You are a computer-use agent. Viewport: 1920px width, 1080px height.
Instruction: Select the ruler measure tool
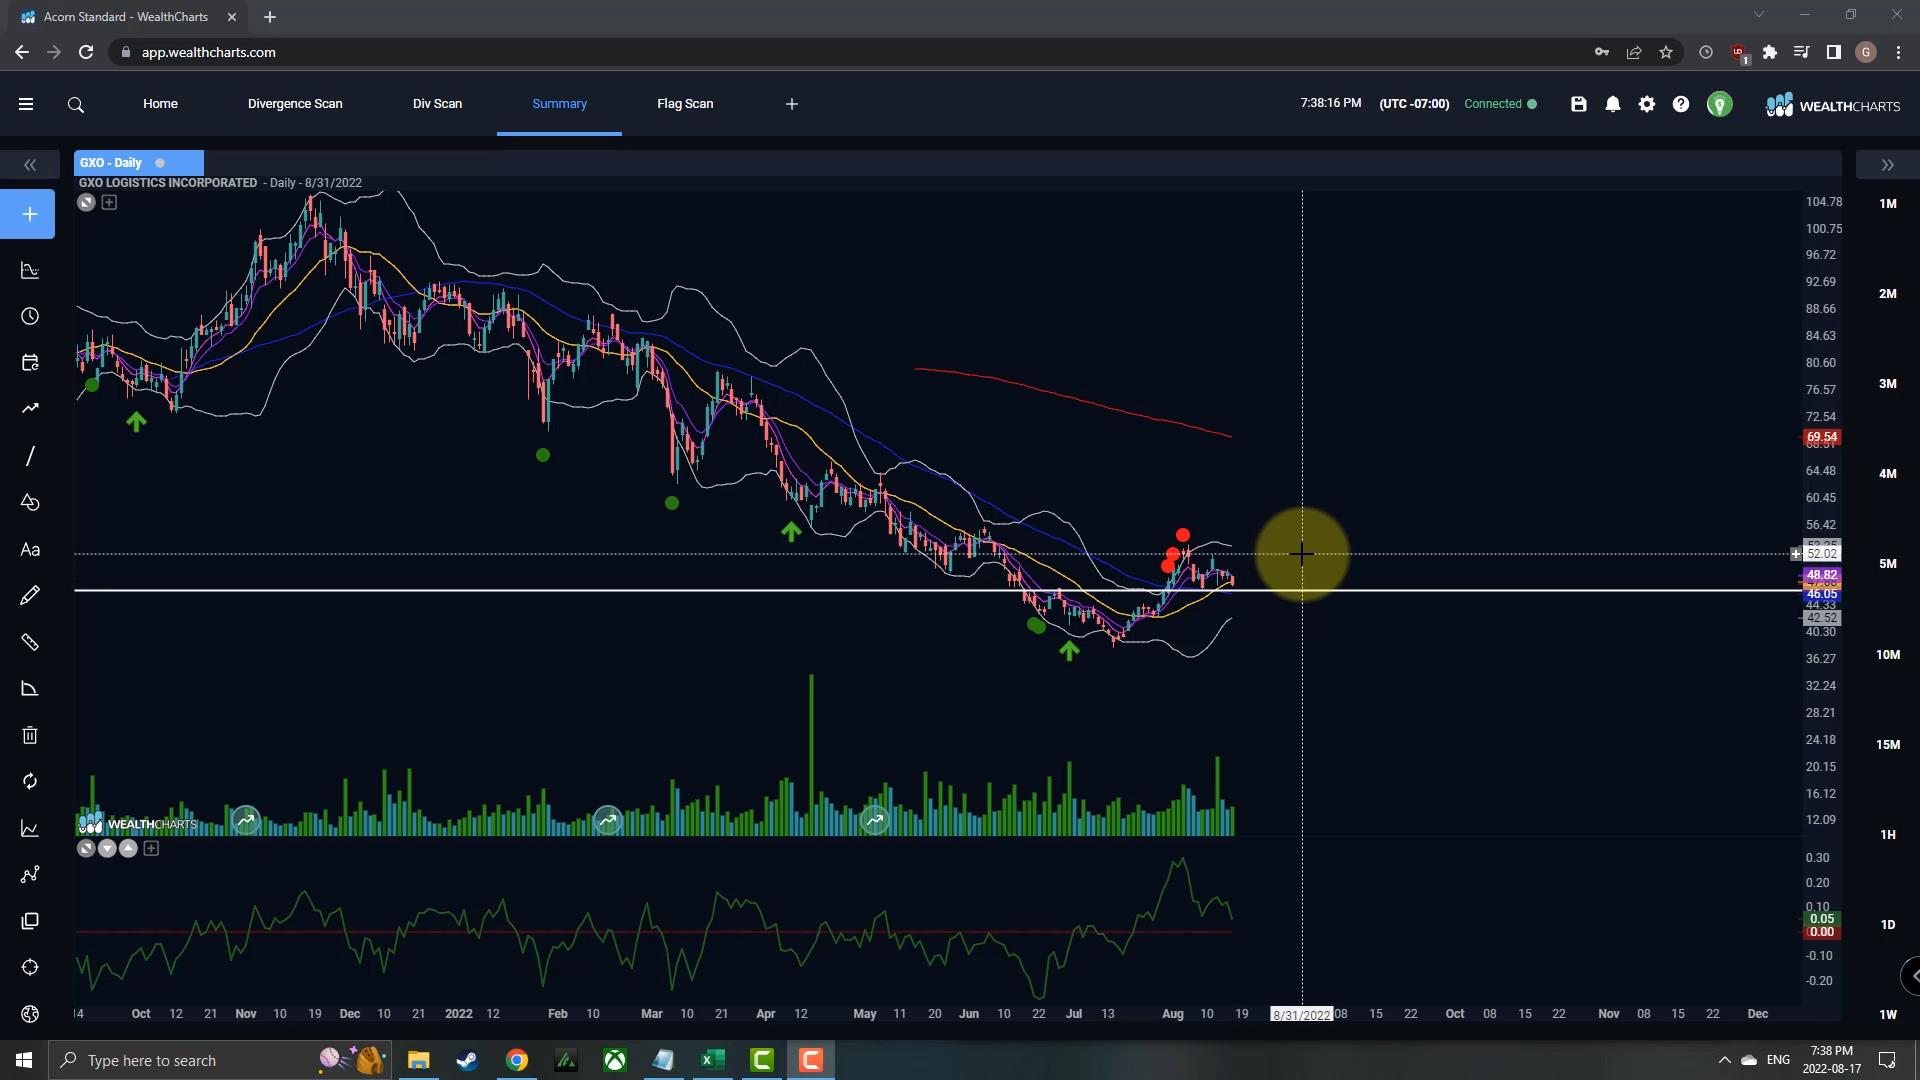pyautogui.click(x=30, y=642)
